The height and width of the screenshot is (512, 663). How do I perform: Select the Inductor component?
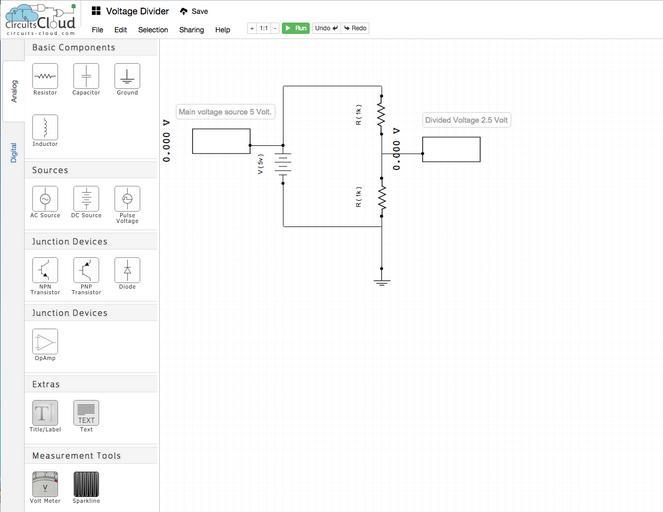point(45,127)
